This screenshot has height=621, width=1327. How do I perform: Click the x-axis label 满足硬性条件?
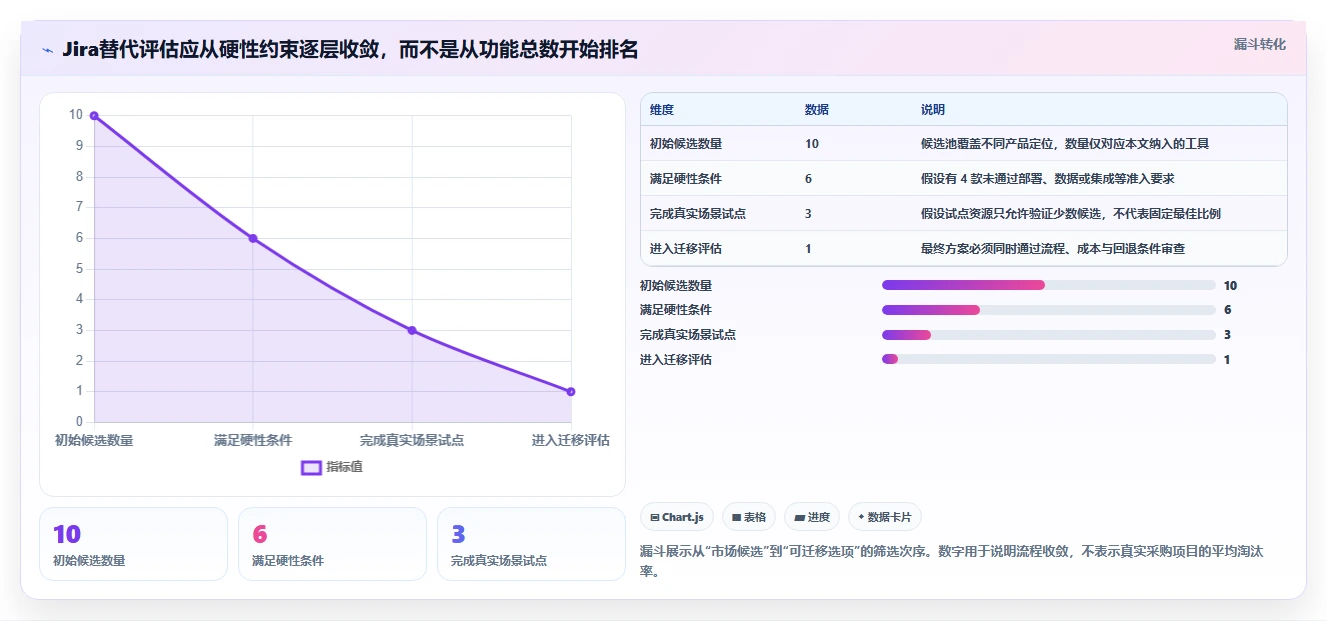click(x=253, y=440)
